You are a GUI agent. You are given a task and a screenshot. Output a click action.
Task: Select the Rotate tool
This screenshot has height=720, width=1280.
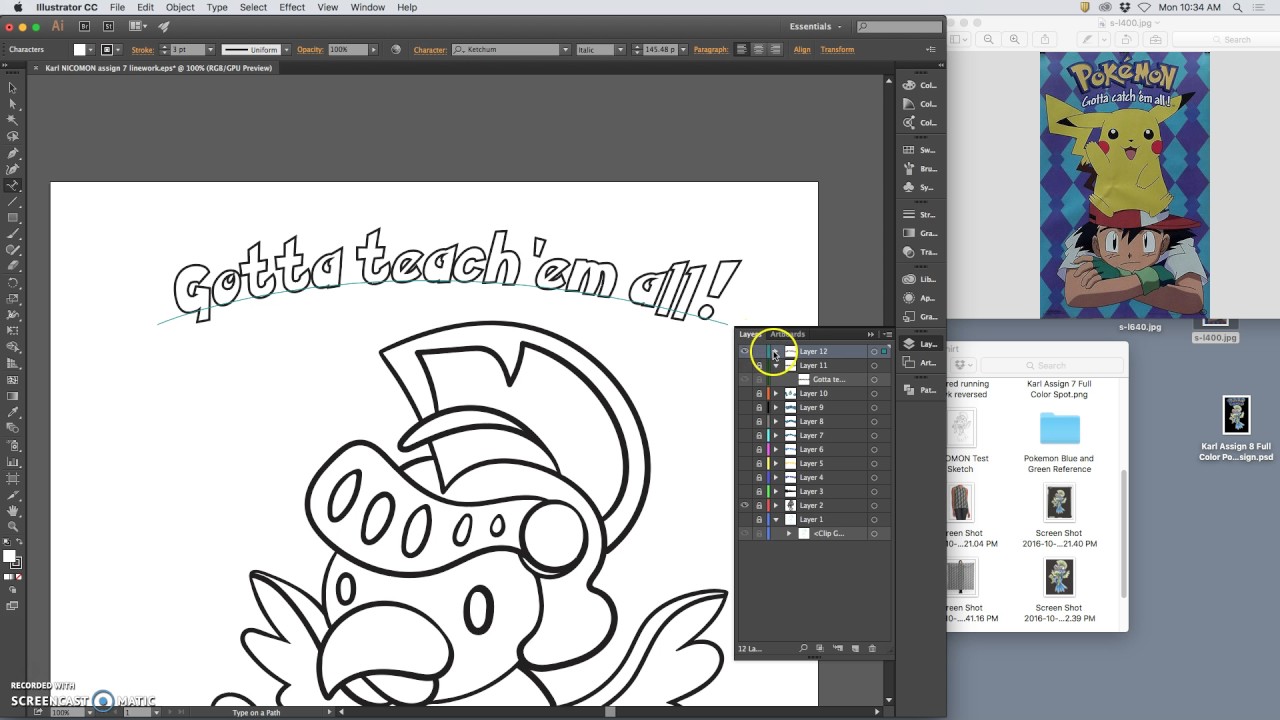click(13, 283)
